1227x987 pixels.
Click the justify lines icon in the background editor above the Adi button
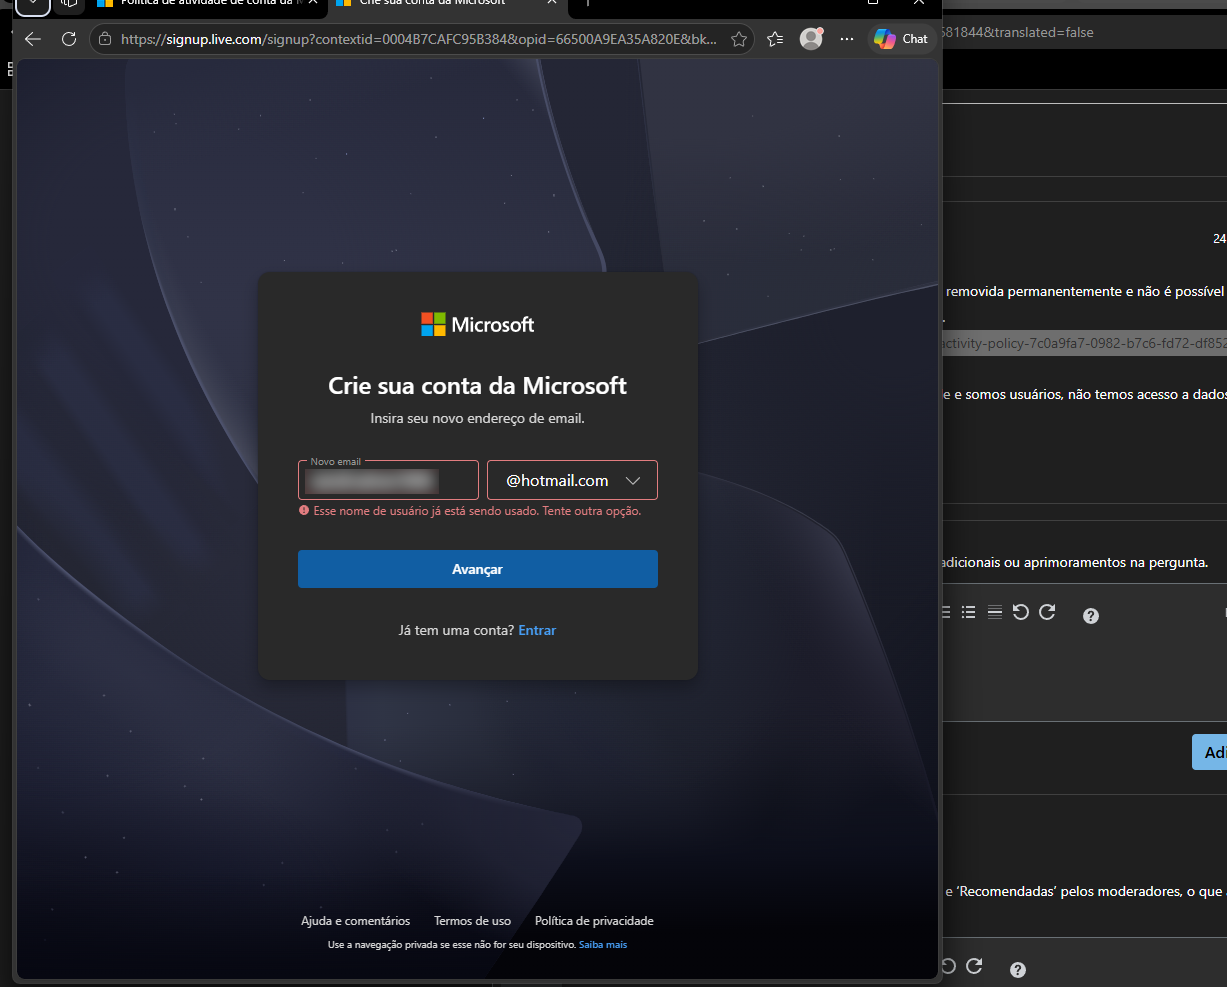click(x=994, y=612)
